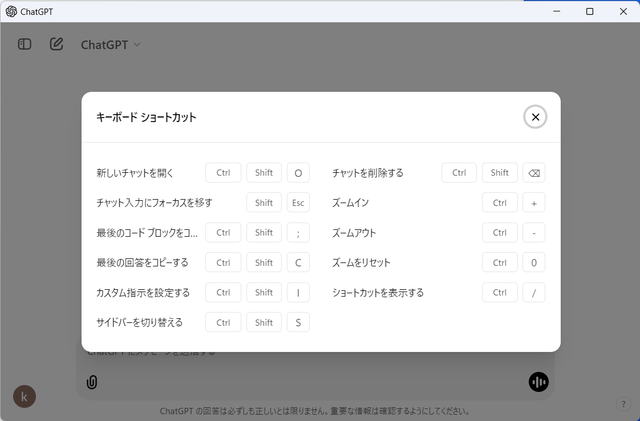Click Ctrl key in ズームをリセット row
Image resolution: width=640 pixels, height=421 pixels.
[500, 263]
